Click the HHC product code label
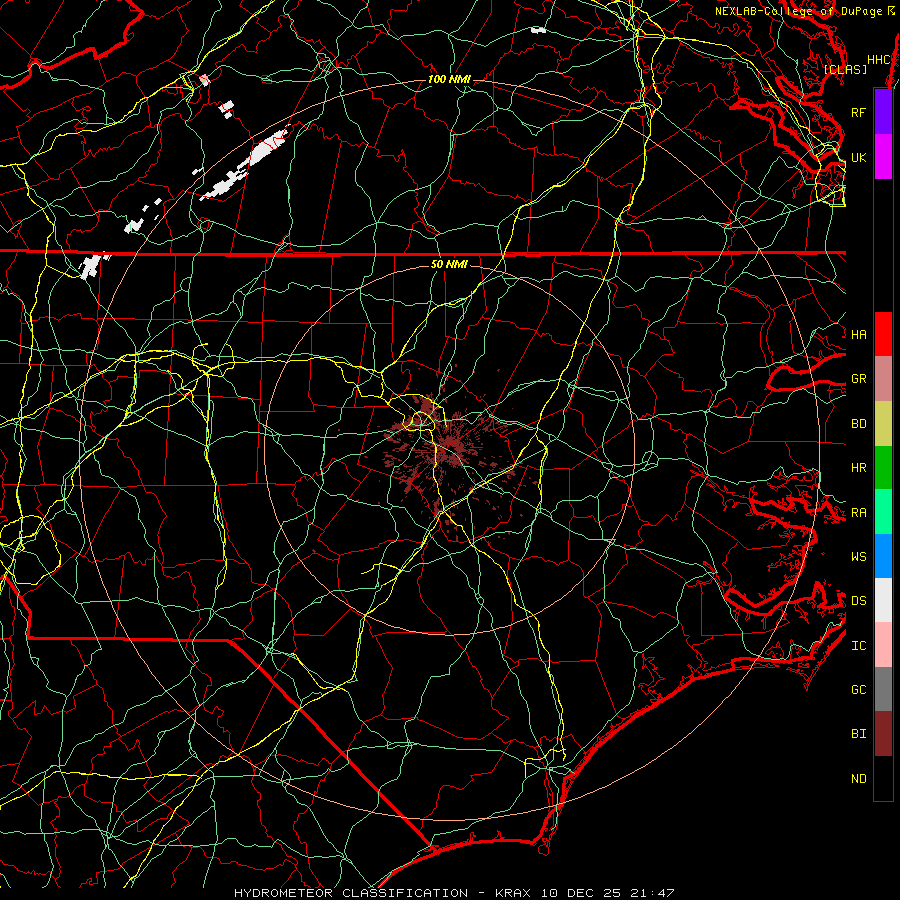This screenshot has height=900, width=900. [879, 60]
